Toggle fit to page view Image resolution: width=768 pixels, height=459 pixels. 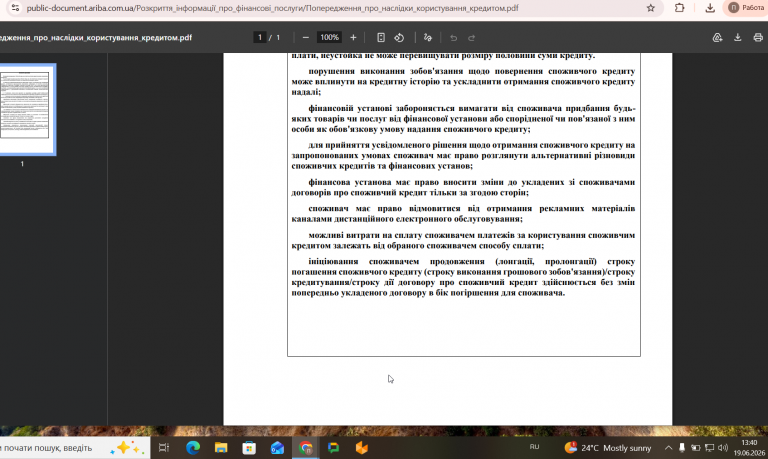[x=381, y=37]
